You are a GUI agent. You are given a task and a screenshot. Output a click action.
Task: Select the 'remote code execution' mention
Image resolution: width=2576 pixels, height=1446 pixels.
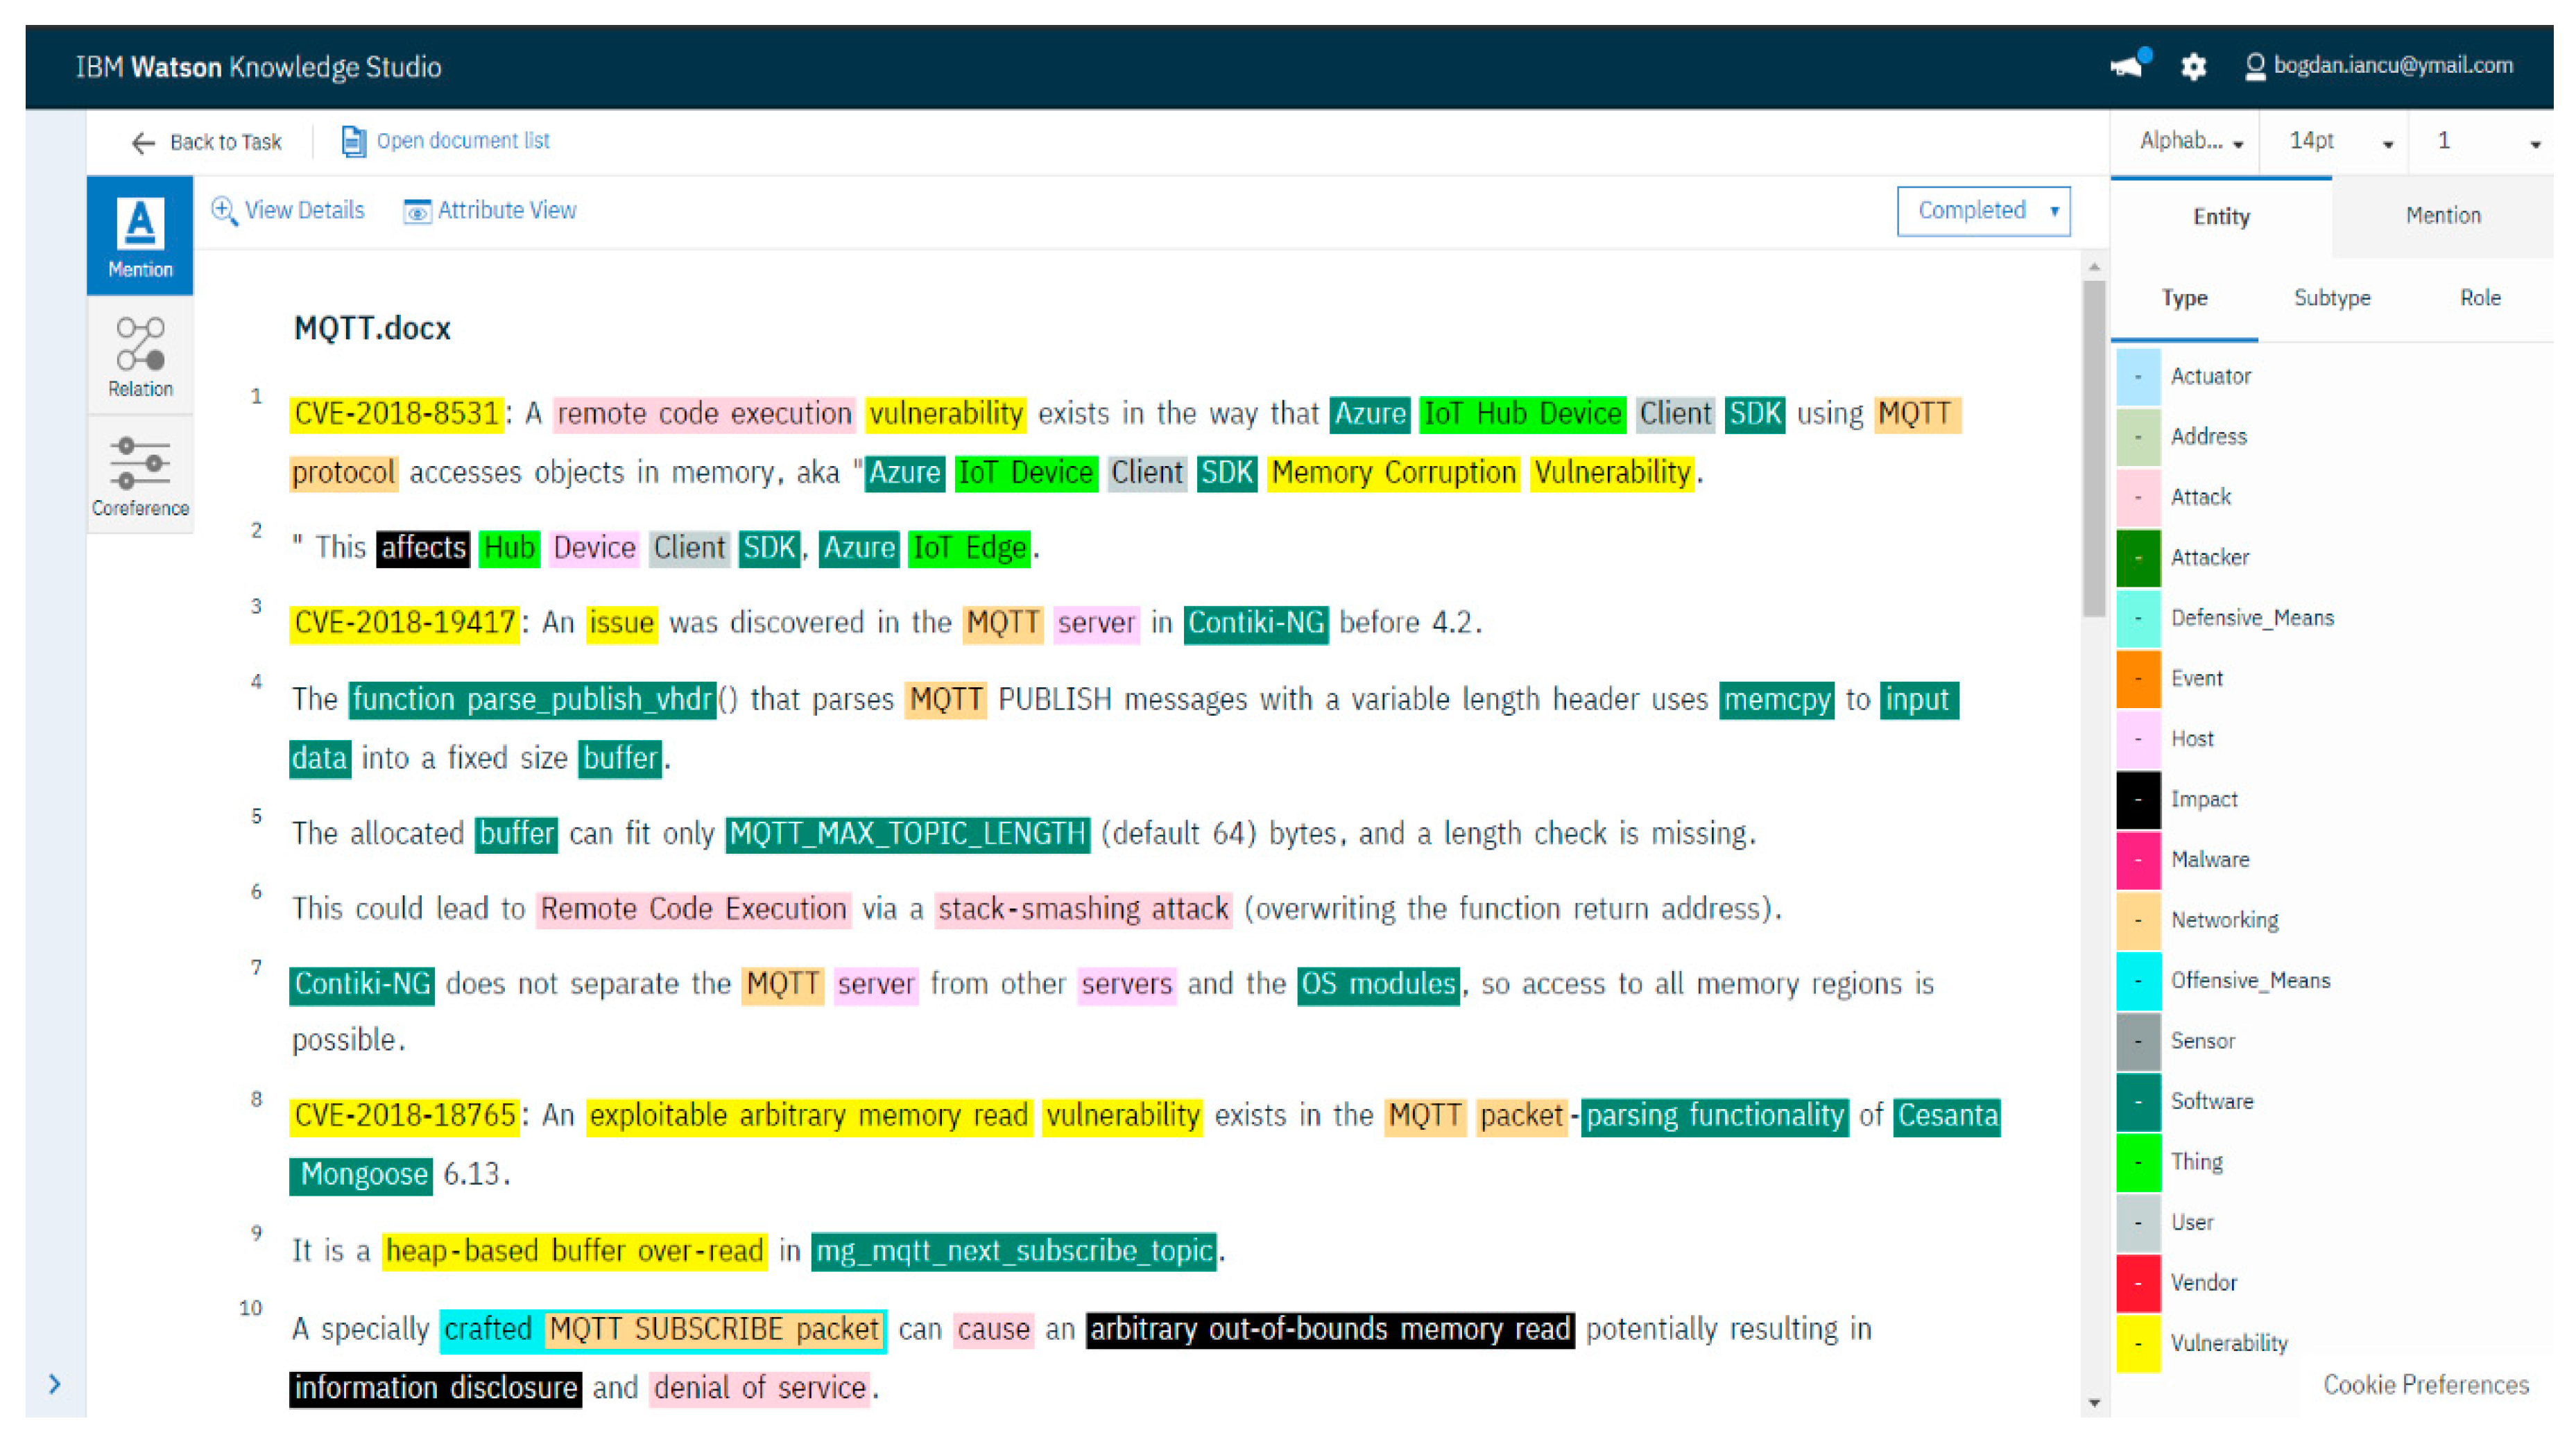[x=704, y=414]
